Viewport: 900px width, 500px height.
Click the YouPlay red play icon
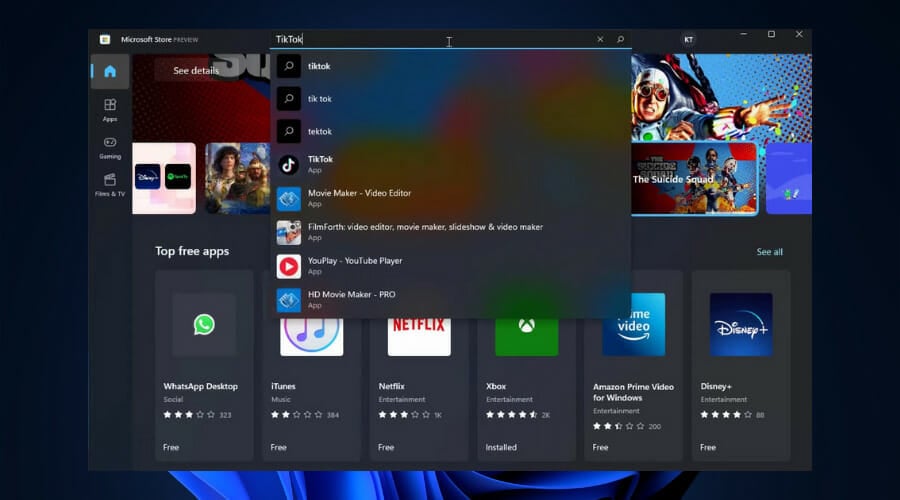click(x=288, y=266)
